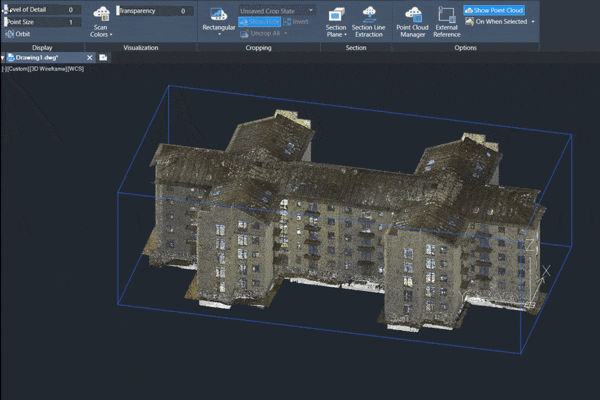Click On When Selected option
This screenshot has height=400, width=600.
pos(496,22)
